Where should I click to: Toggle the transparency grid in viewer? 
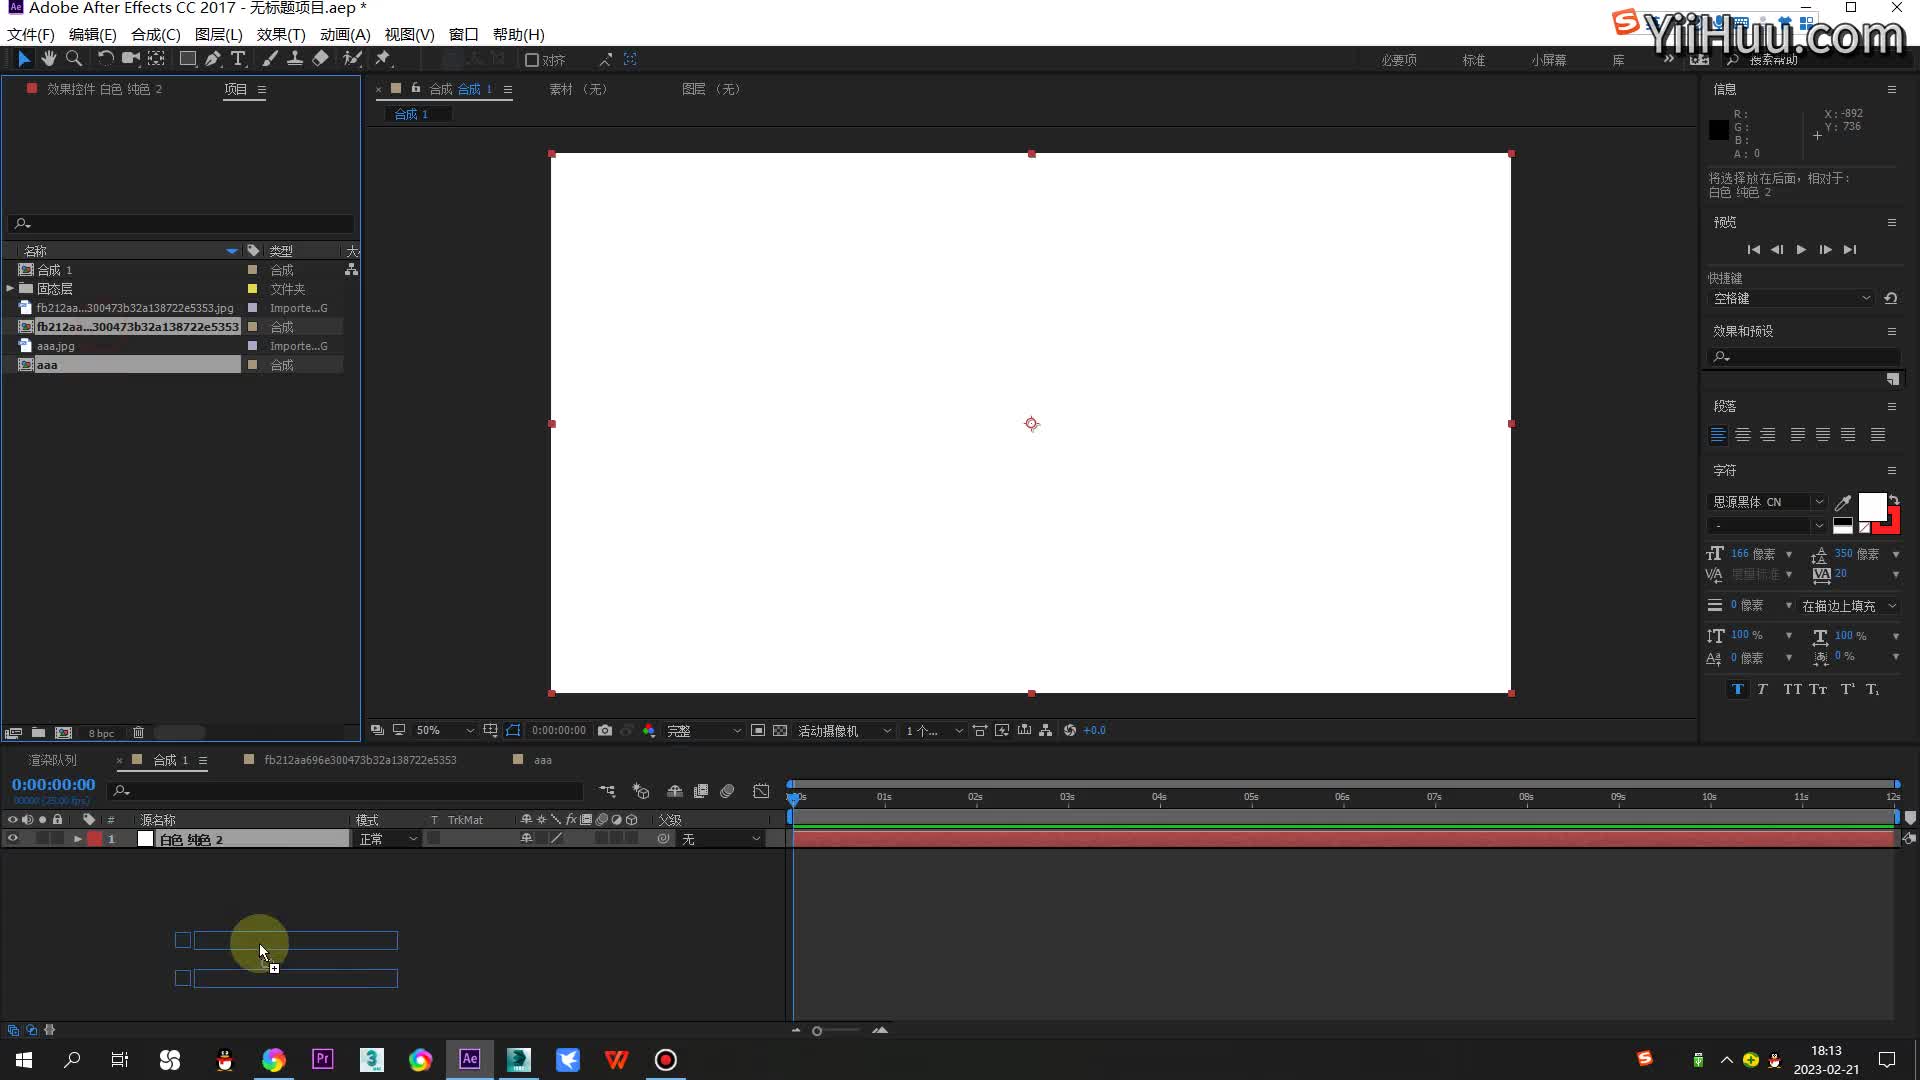pyautogui.click(x=780, y=731)
